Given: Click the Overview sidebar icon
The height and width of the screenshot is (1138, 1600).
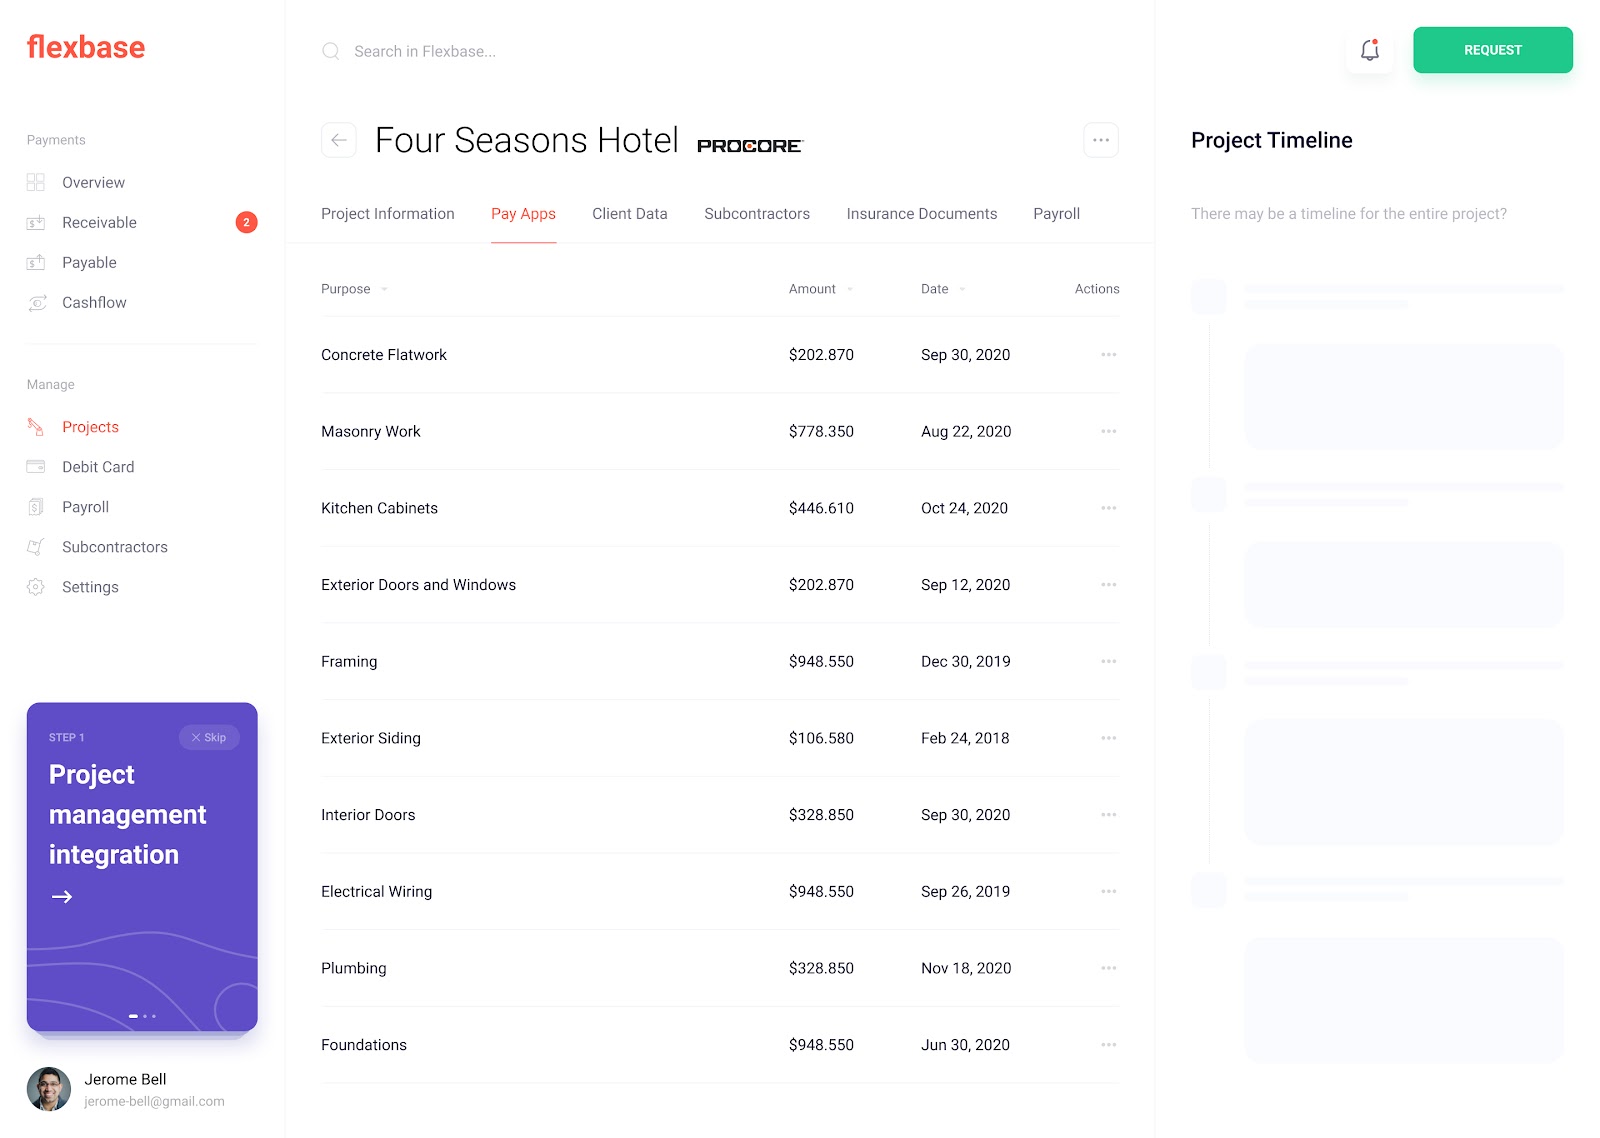Looking at the screenshot, I should click(x=36, y=182).
